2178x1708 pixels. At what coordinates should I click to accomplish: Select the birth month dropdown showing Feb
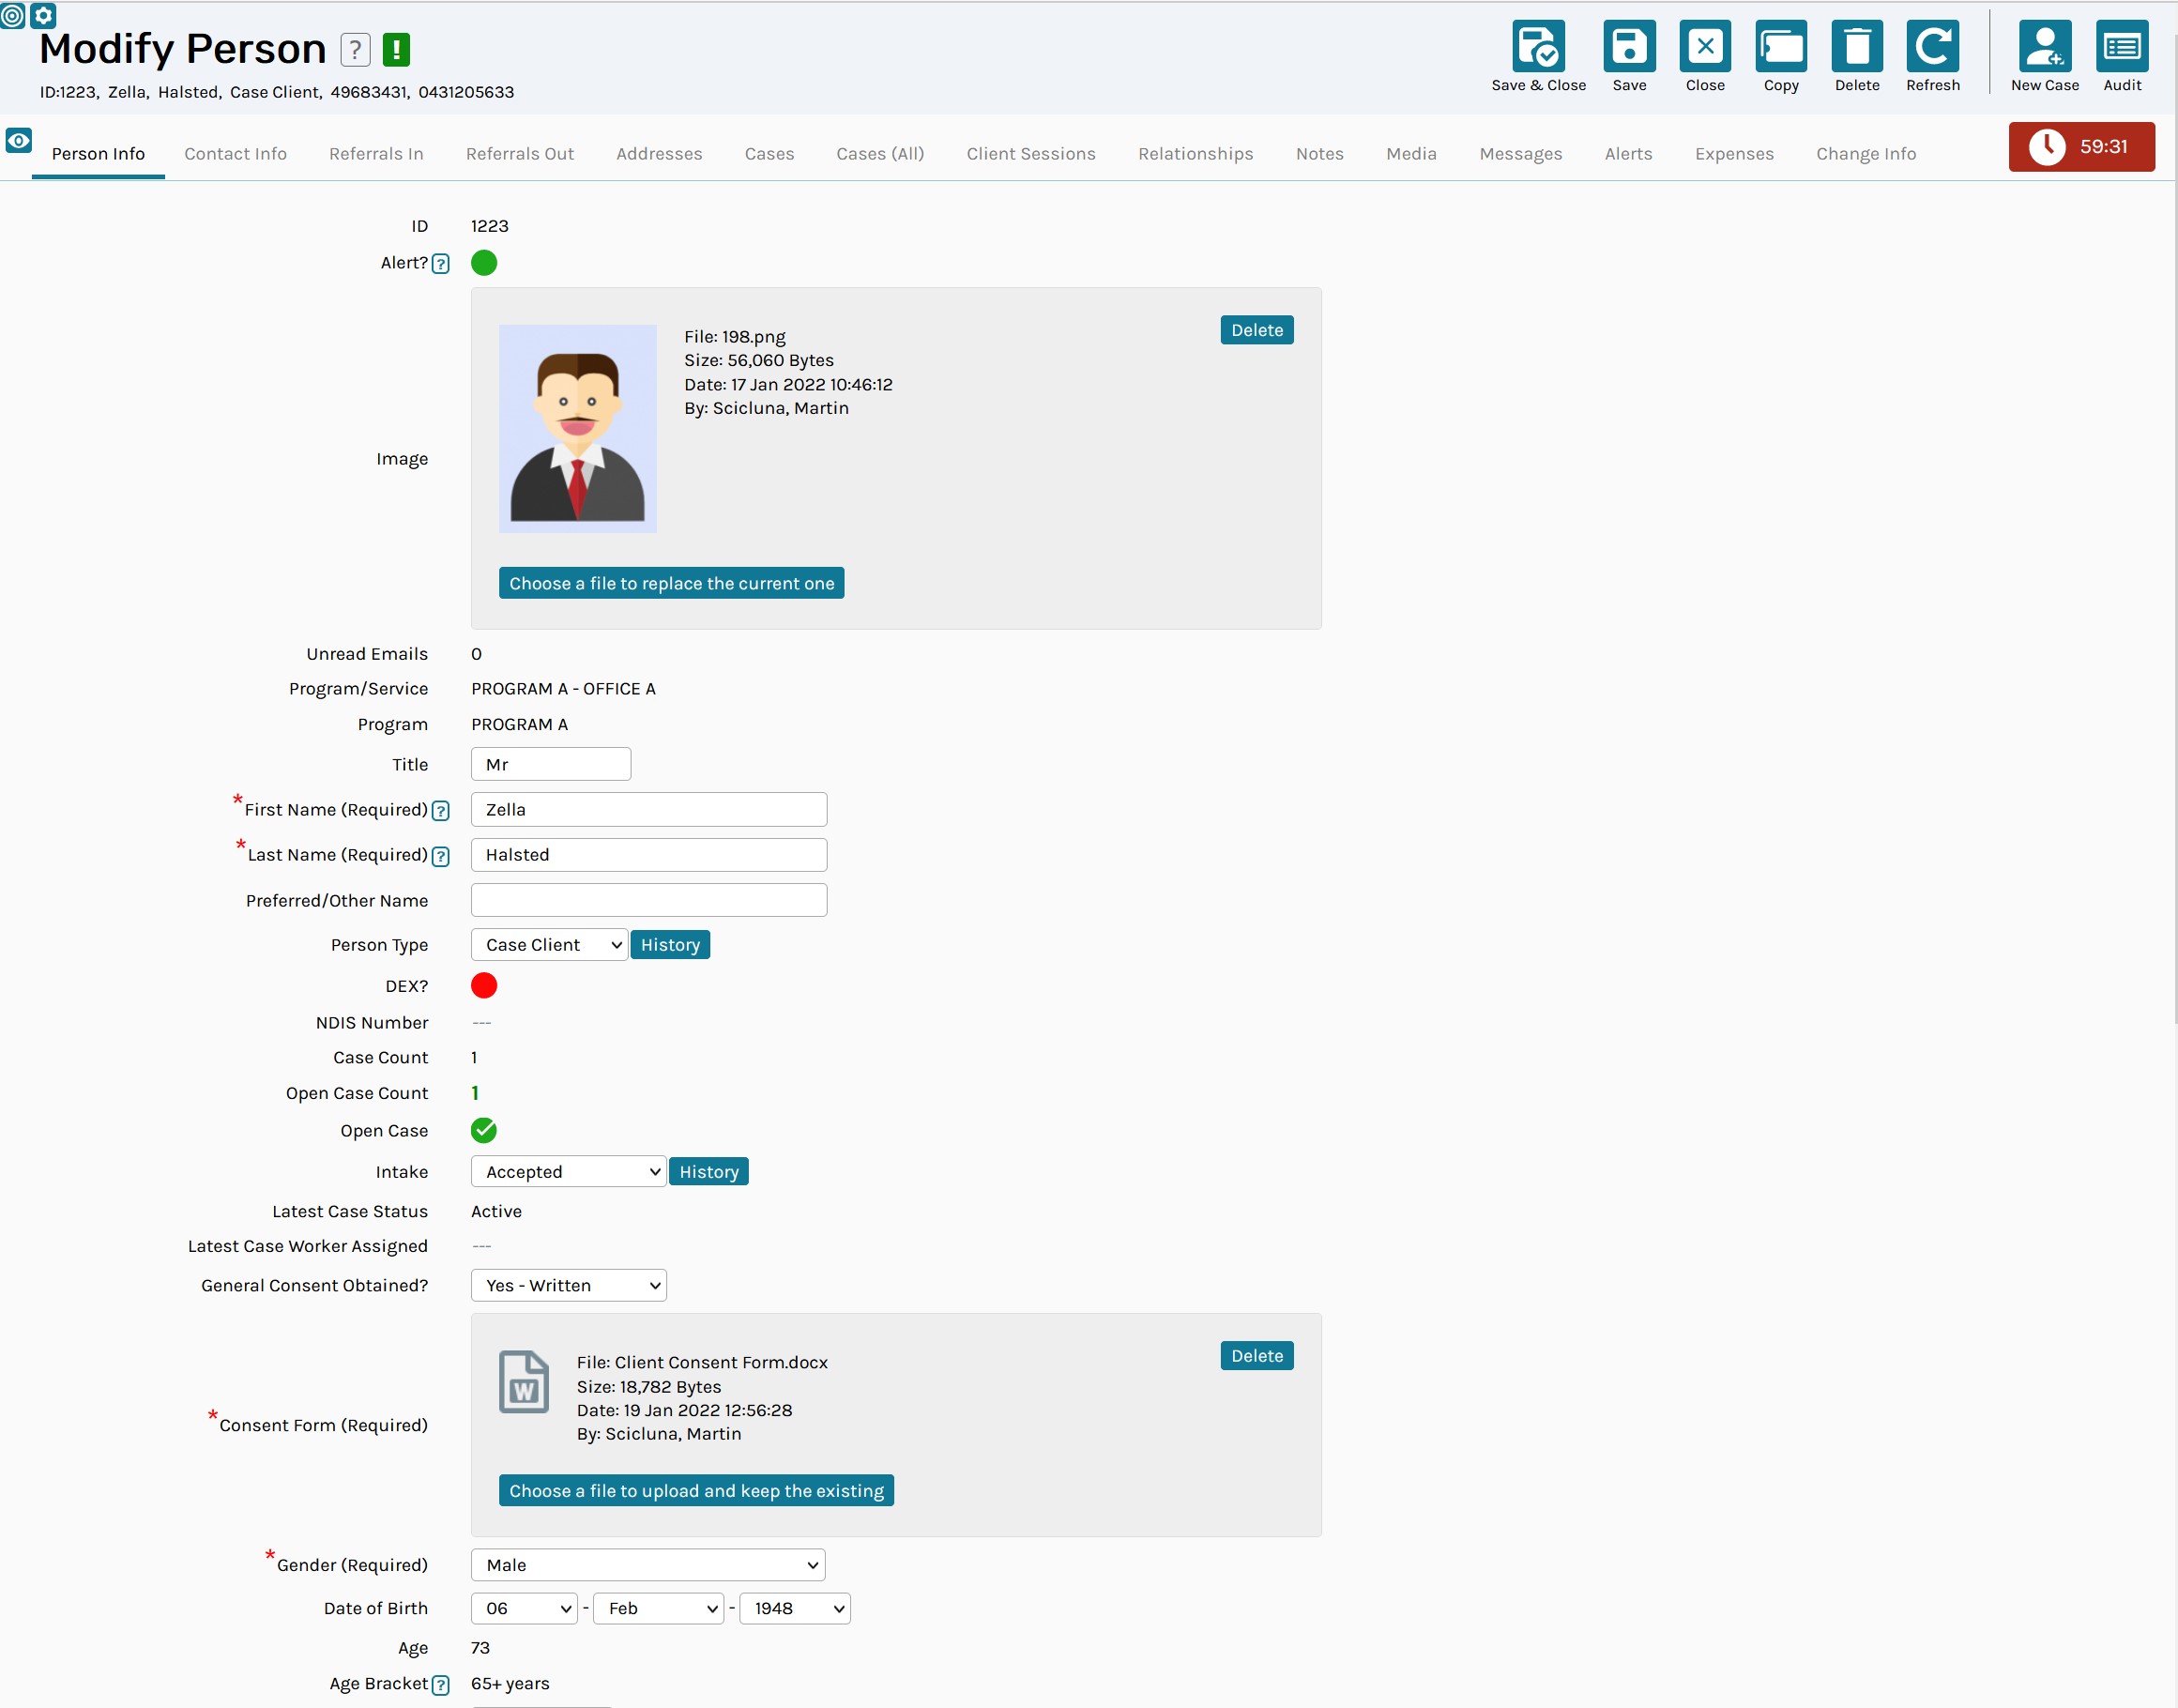point(657,1608)
